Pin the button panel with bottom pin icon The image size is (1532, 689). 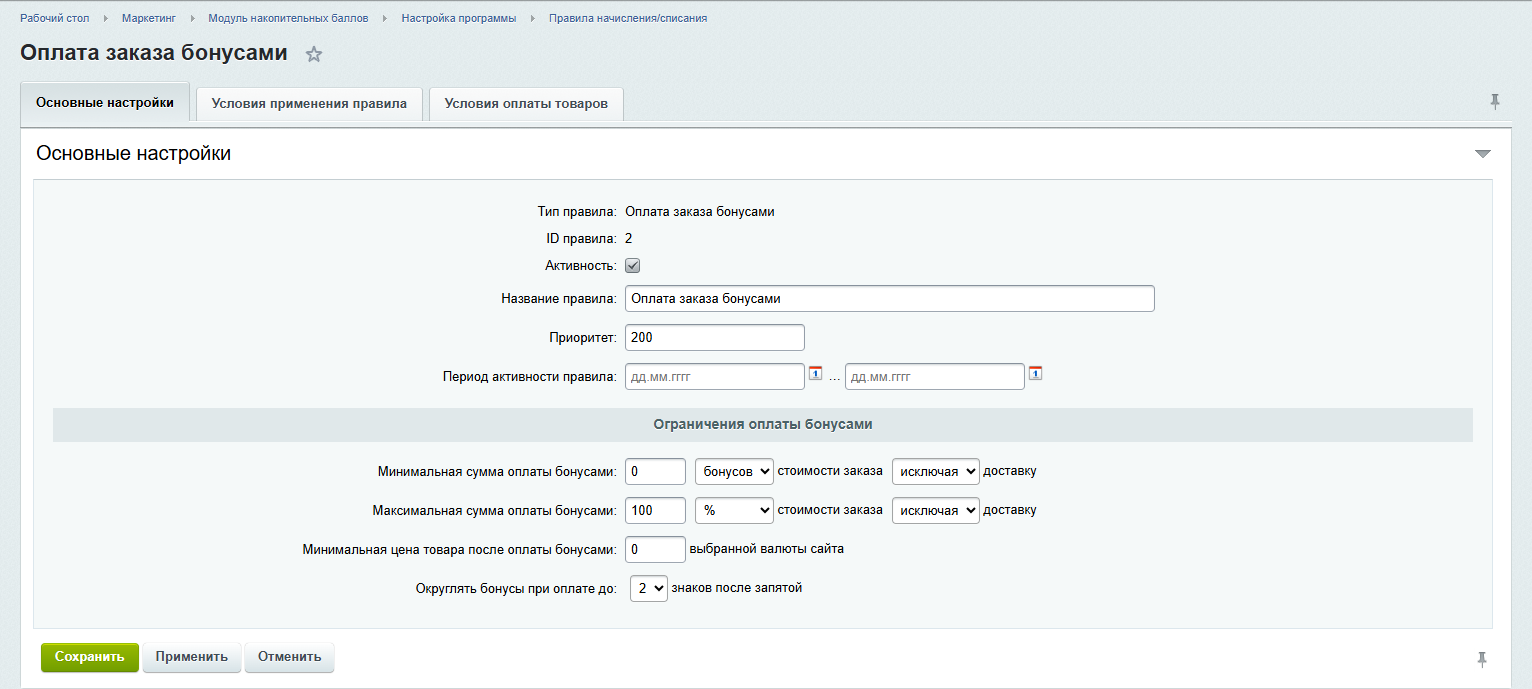click(x=1482, y=659)
